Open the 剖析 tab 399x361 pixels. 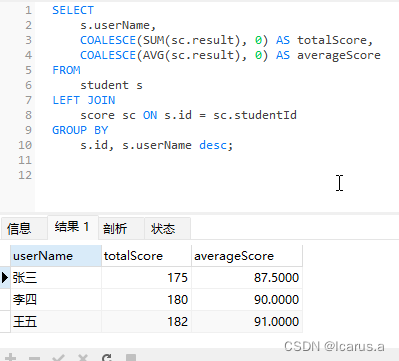pos(121,229)
